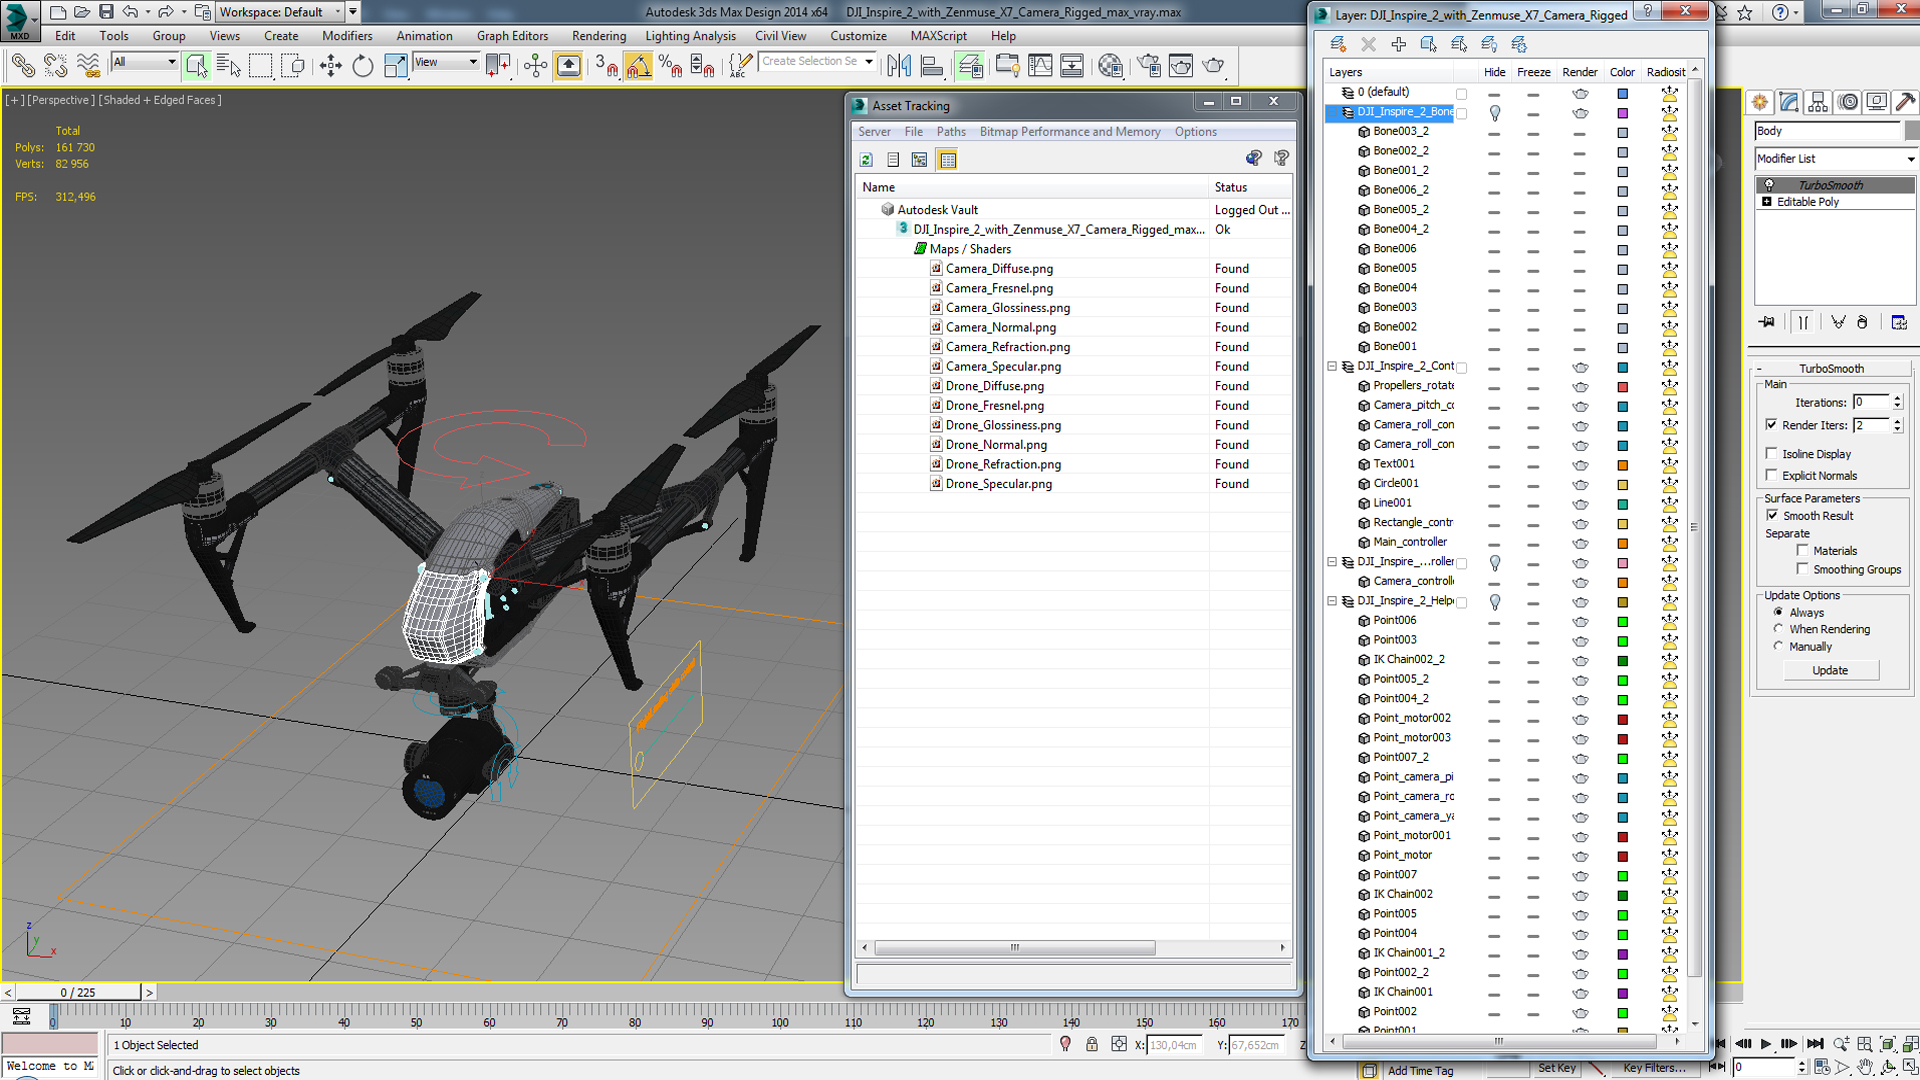Click Hide column header in Layer window
Viewport: 1920px width, 1080px height.
click(1494, 72)
